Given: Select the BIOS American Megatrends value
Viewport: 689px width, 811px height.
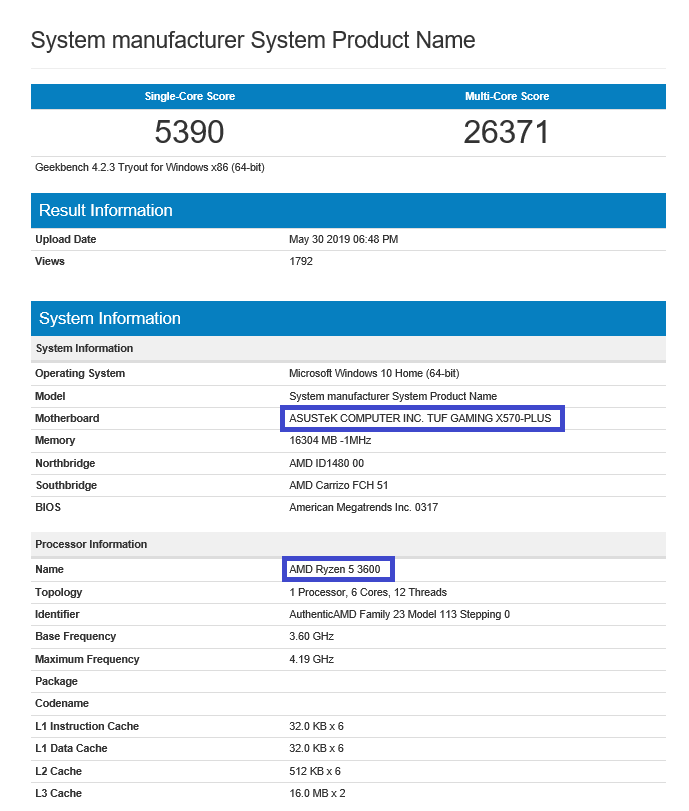Looking at the screenshot, I should [363, 508].
